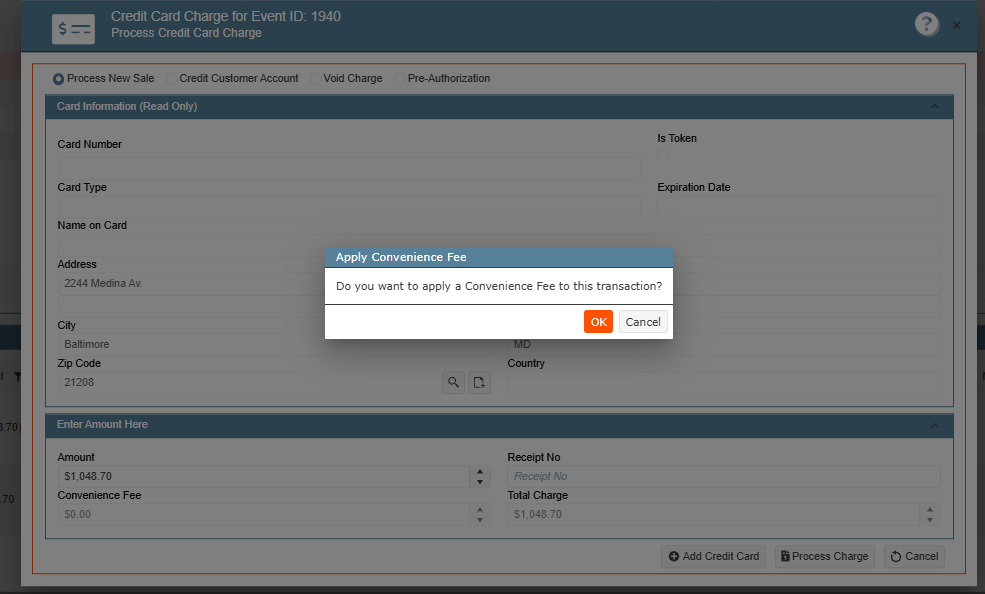Collapse the Card Information section
Screen dimensions: 985x594
click(935, 107)
